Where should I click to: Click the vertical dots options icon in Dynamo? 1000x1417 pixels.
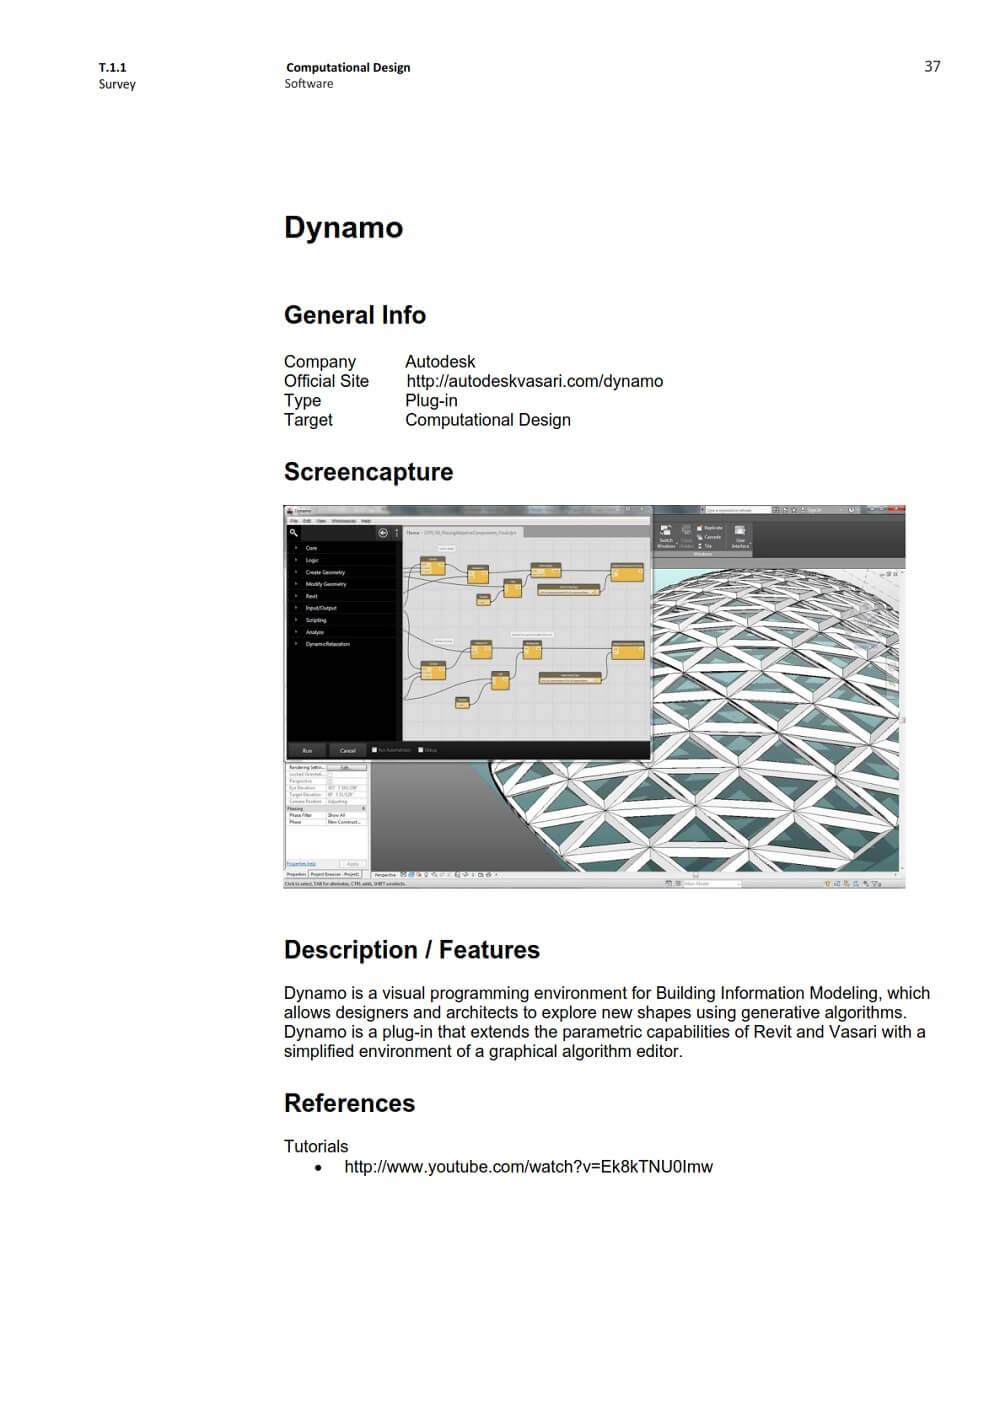click(396, 533)
